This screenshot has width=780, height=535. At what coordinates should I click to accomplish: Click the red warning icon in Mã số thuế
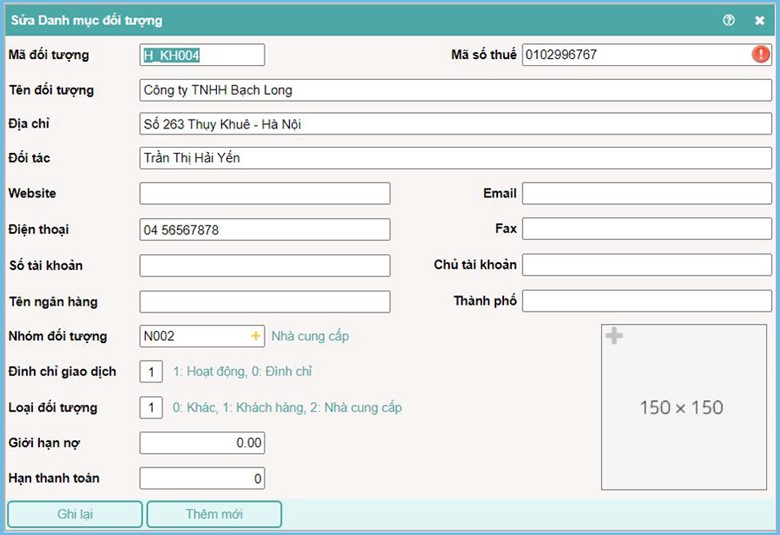[761, 55]
